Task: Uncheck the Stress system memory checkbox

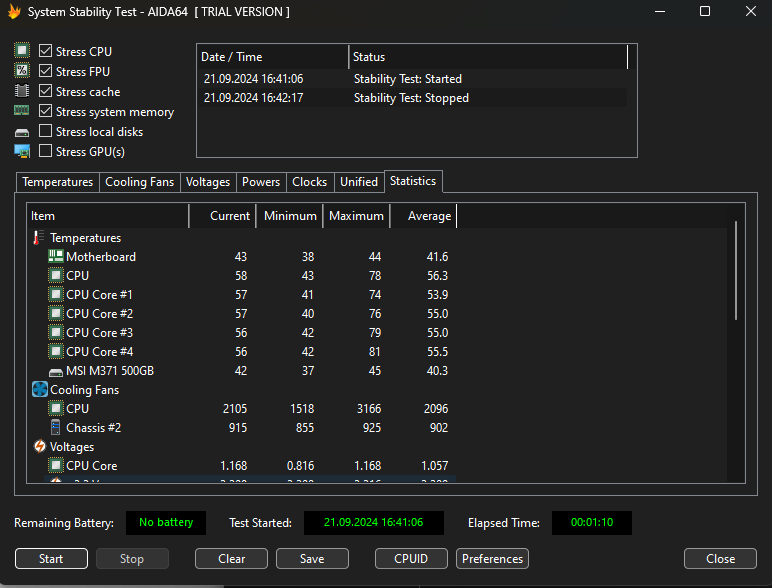Action: tap(45, 111)
